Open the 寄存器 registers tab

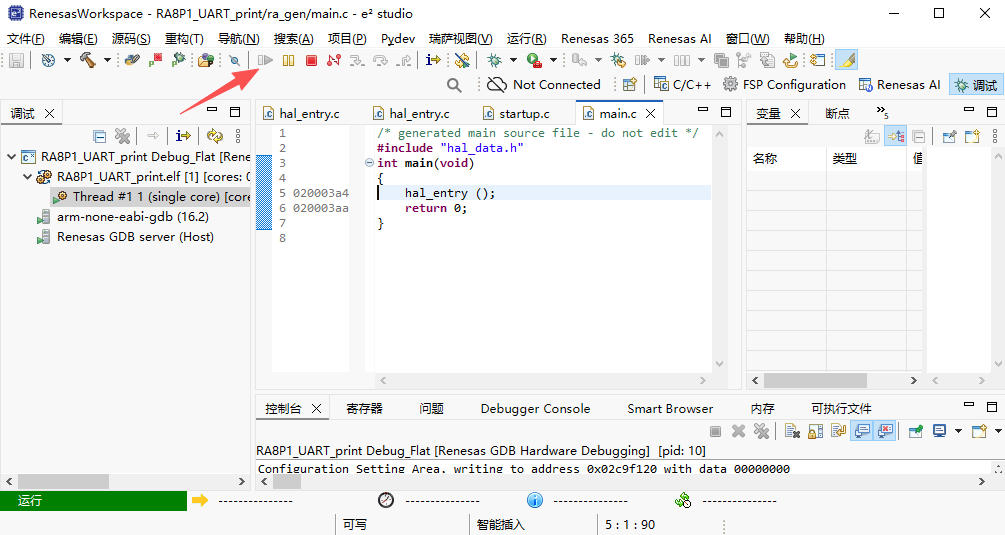coord(364,408)
